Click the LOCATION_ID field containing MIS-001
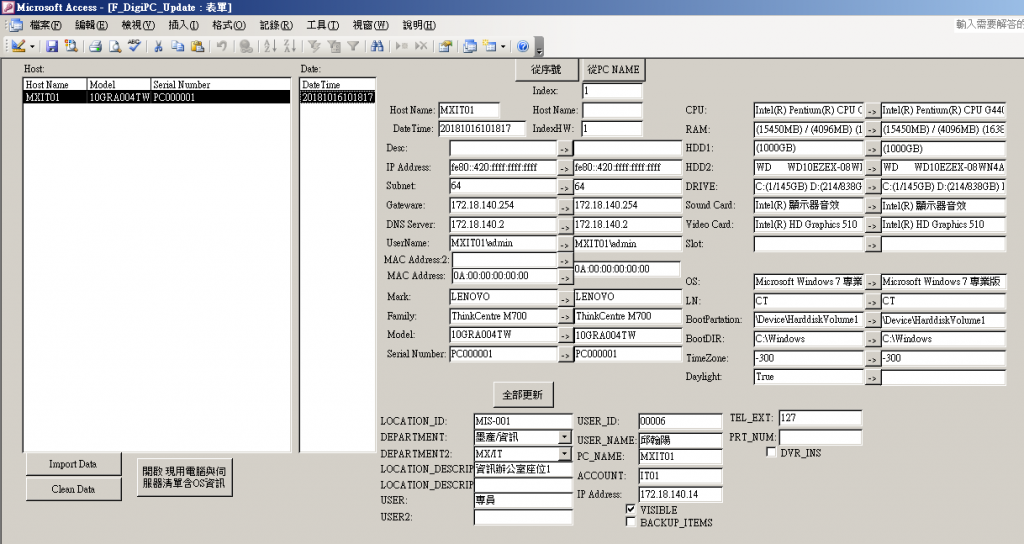1024x544 pixels. [523, 421]
